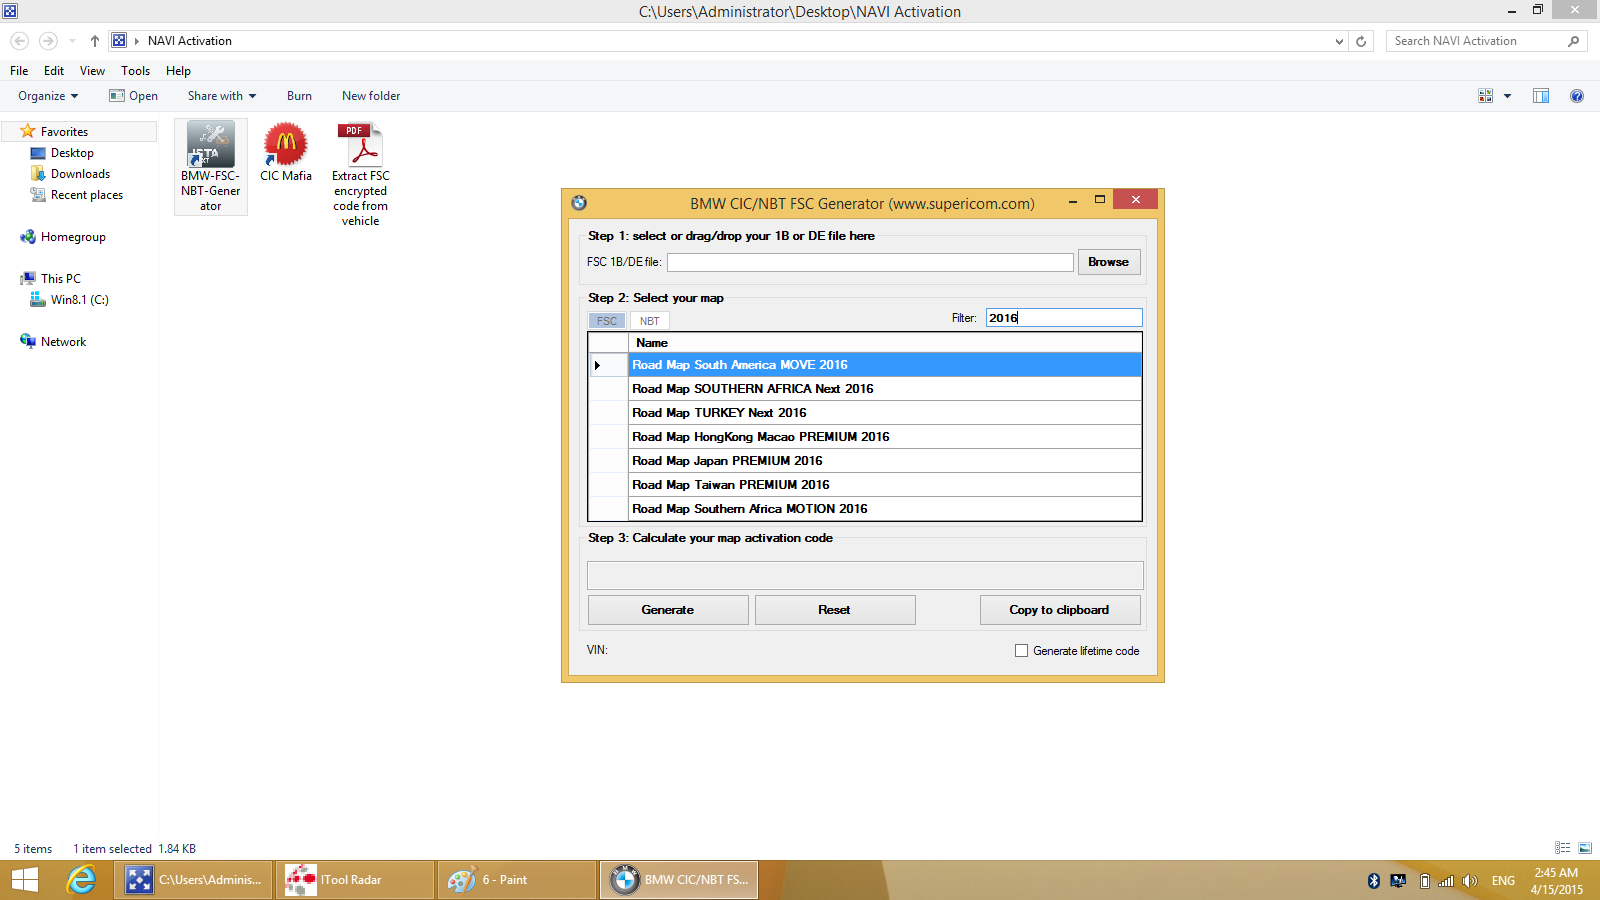Change view layout icon in Explorer toolbar
1600x900 pixels.
point(1486,96)
